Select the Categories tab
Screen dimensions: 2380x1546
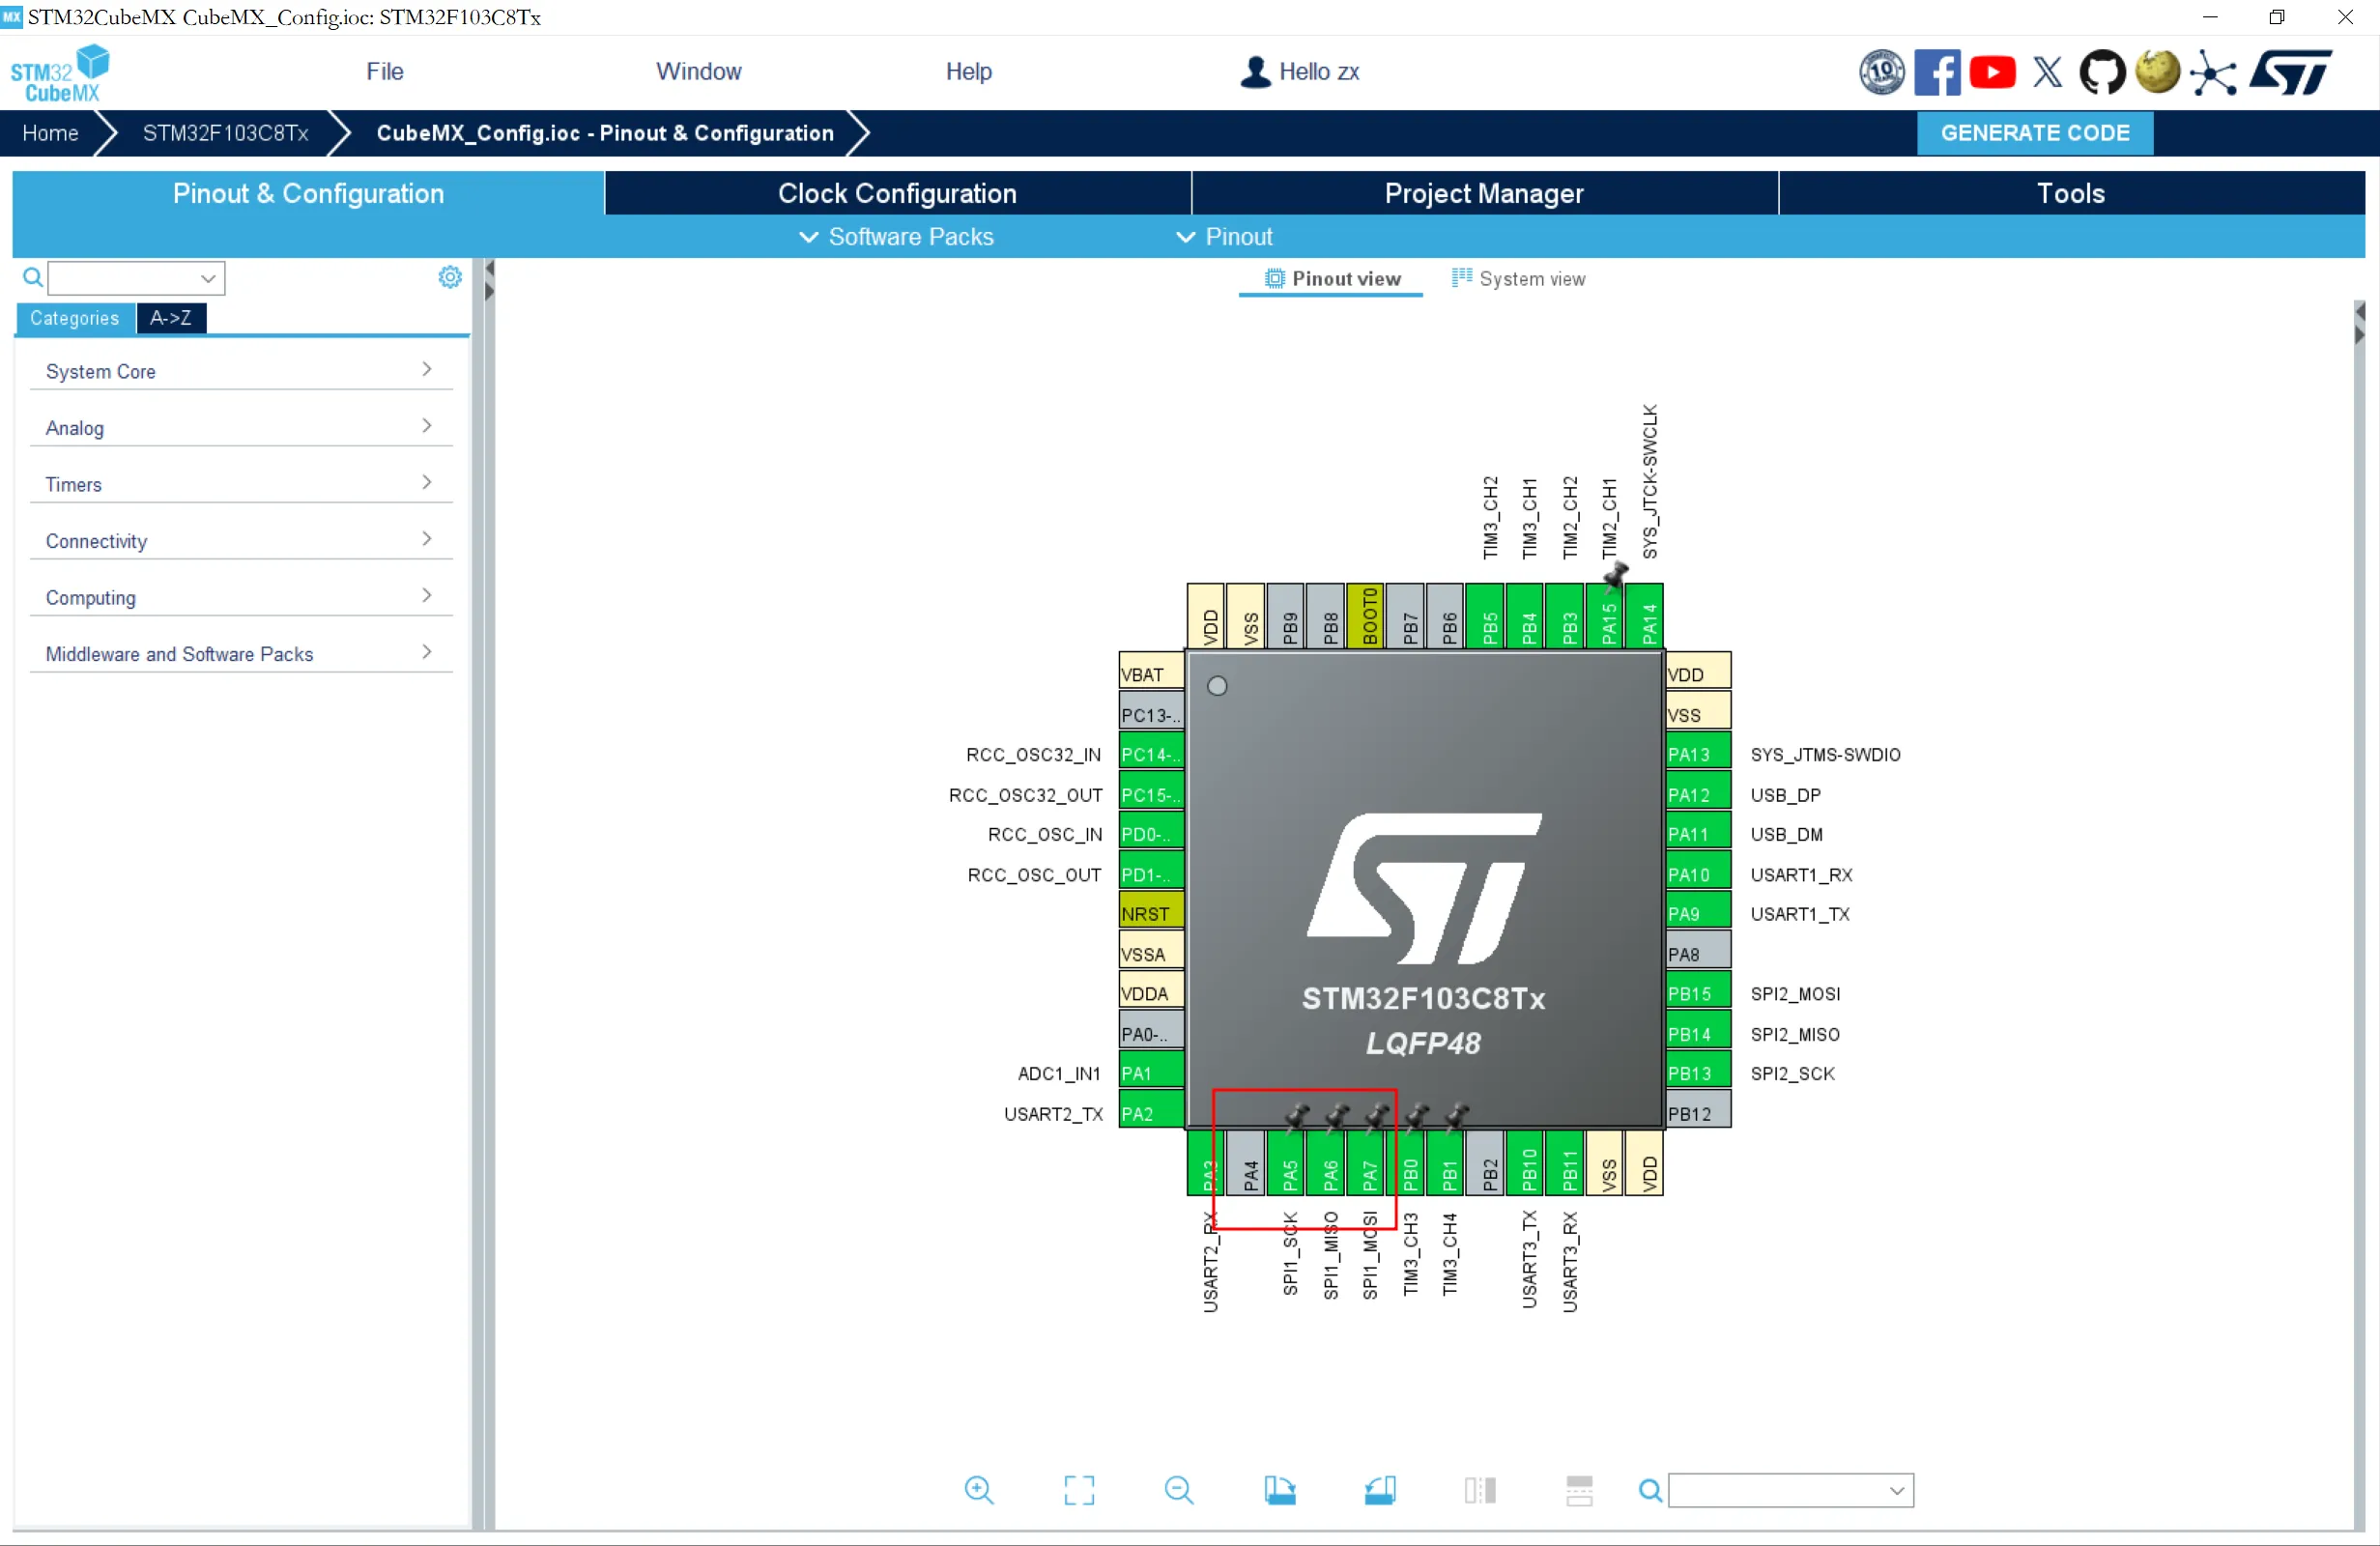pos(75,318)
